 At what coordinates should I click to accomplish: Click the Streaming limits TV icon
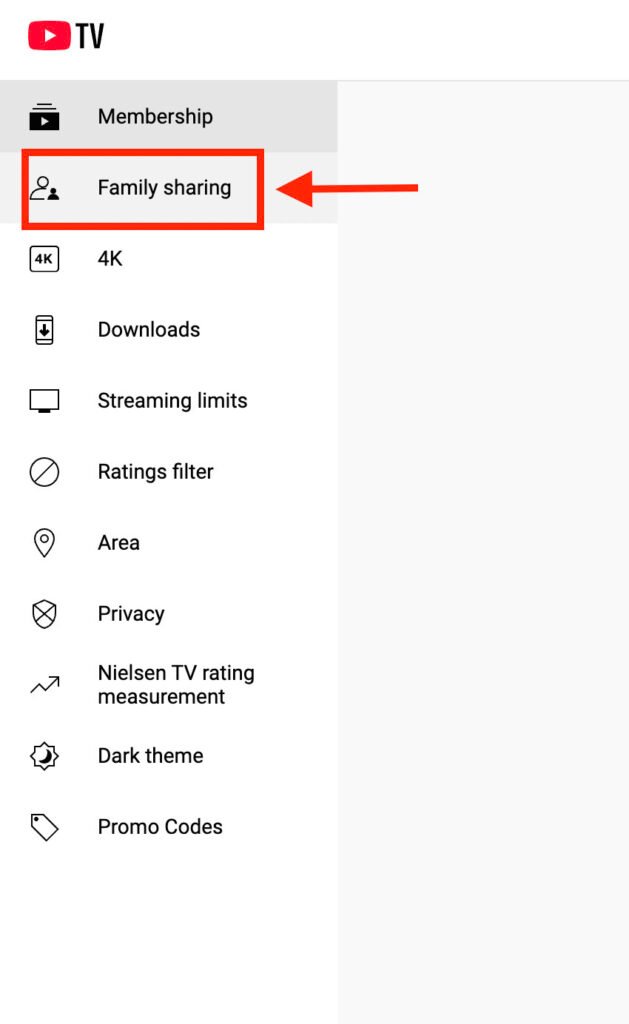coord(44,401)
